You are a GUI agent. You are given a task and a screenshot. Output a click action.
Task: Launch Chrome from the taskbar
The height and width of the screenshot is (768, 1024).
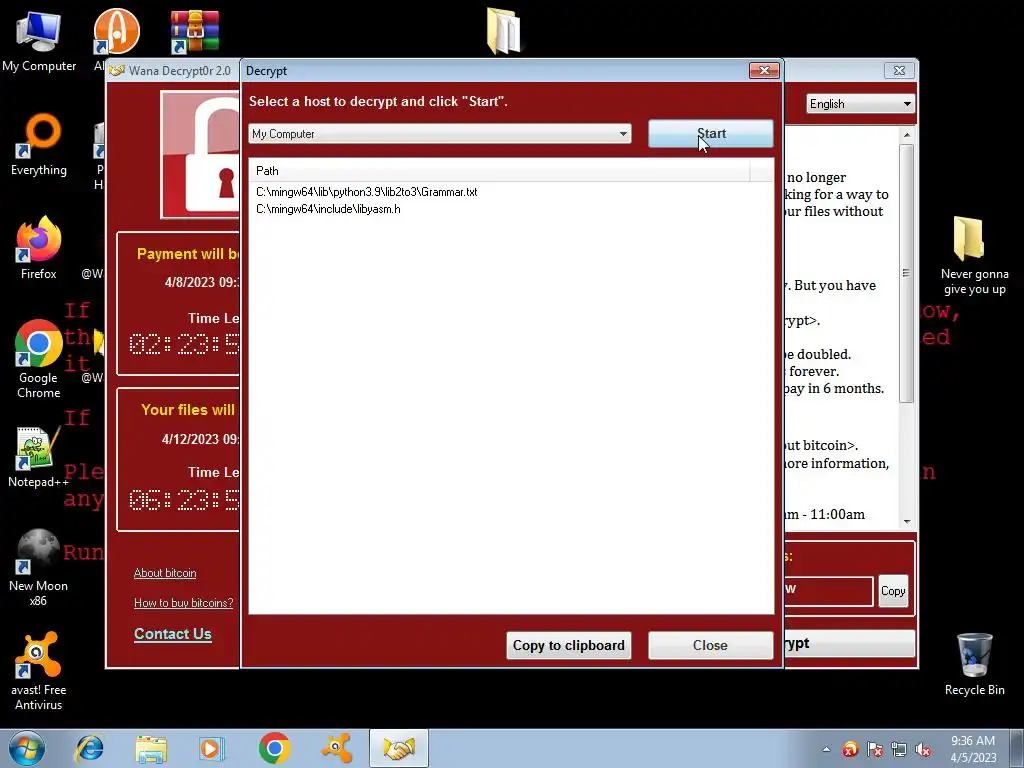tap(274, 748)
